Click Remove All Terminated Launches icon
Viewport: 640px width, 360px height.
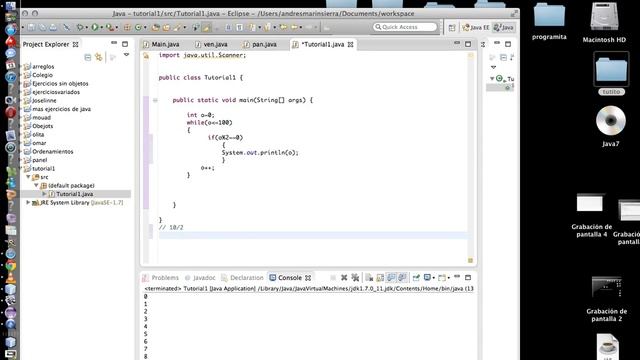coord(355,278)
